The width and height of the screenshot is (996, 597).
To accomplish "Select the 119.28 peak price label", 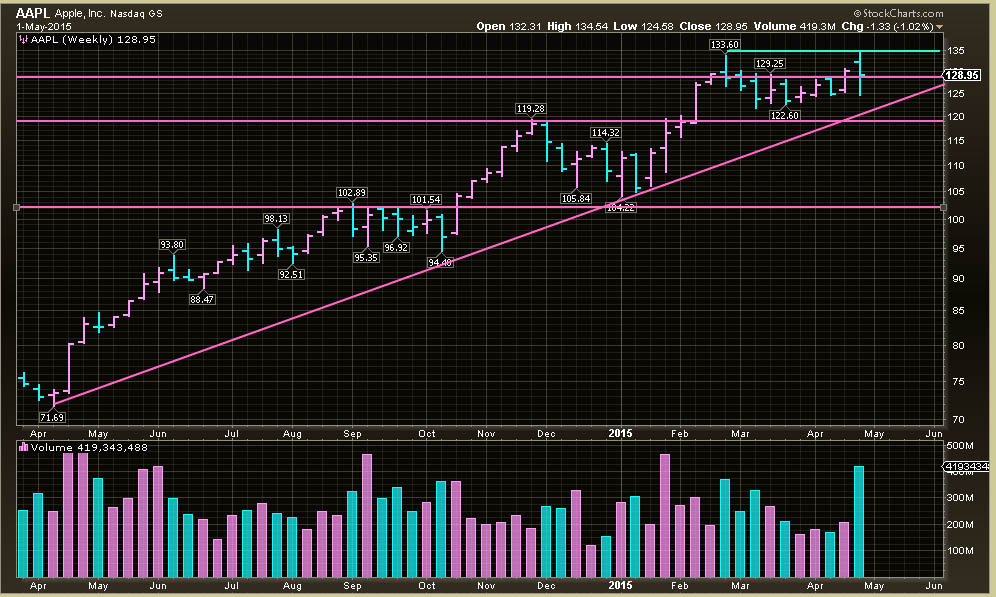I will click(530, 109).
